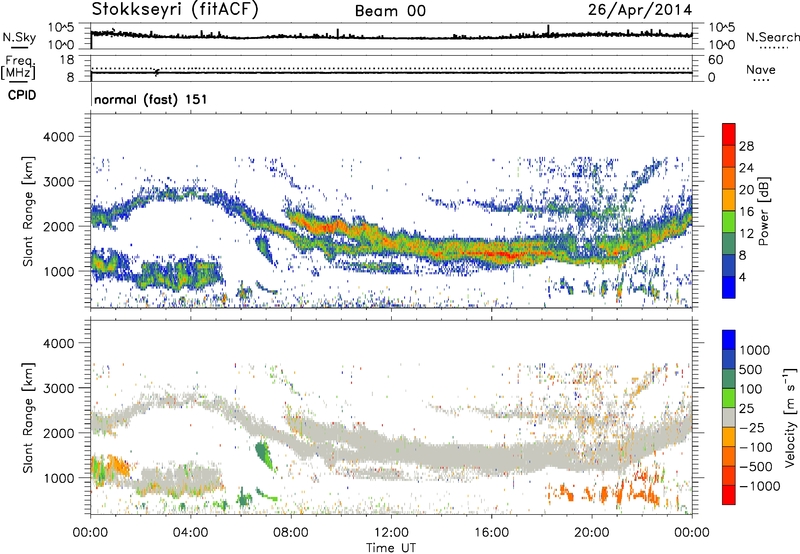Screen dimensions: 800x554
Task: Click the Power colorbar value 28
Action: click(746, 146)
